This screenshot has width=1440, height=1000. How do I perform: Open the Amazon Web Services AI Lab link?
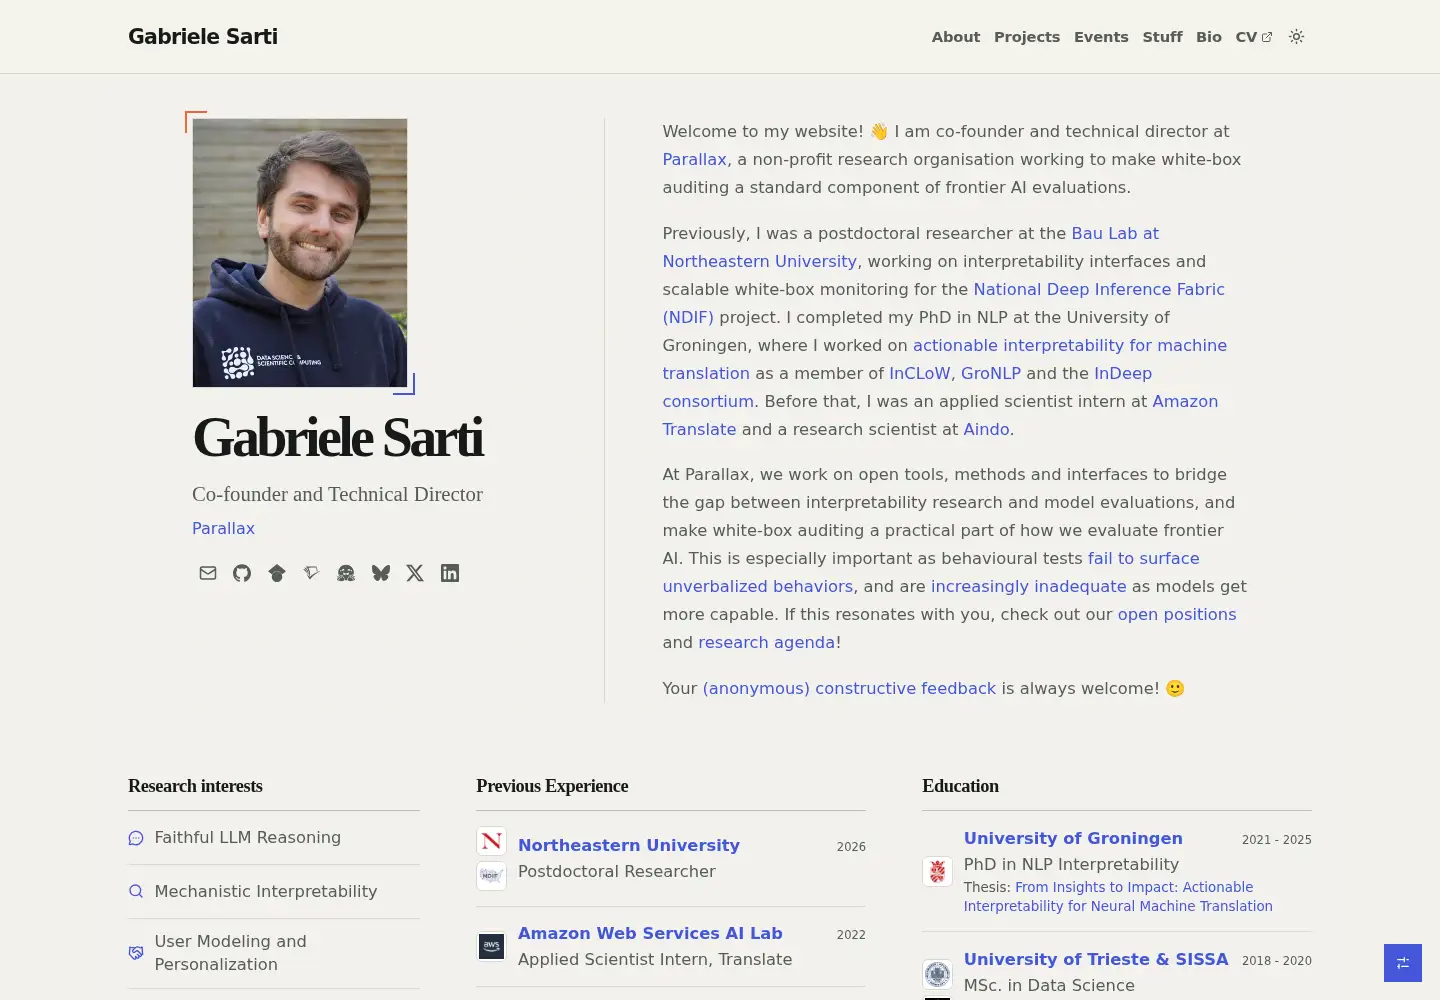(650, 933)
